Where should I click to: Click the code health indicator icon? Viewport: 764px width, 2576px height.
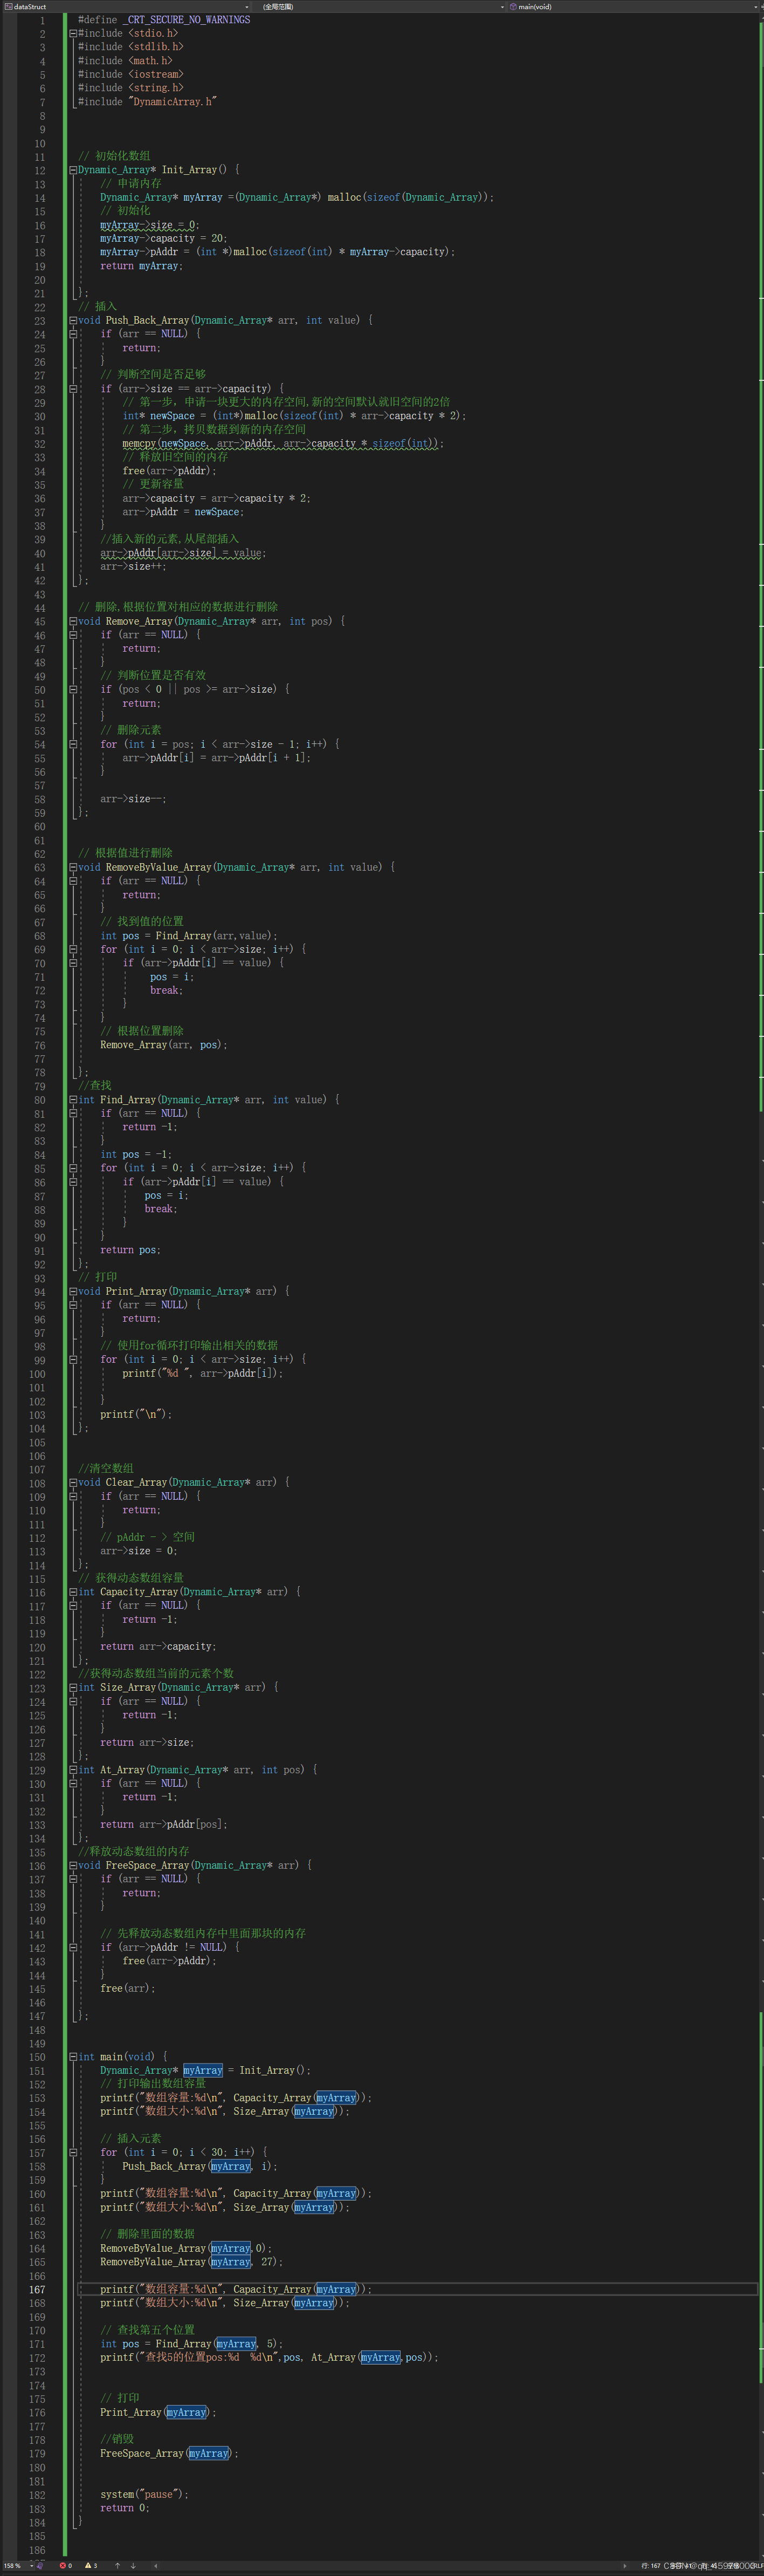(x=41, y=2566)
